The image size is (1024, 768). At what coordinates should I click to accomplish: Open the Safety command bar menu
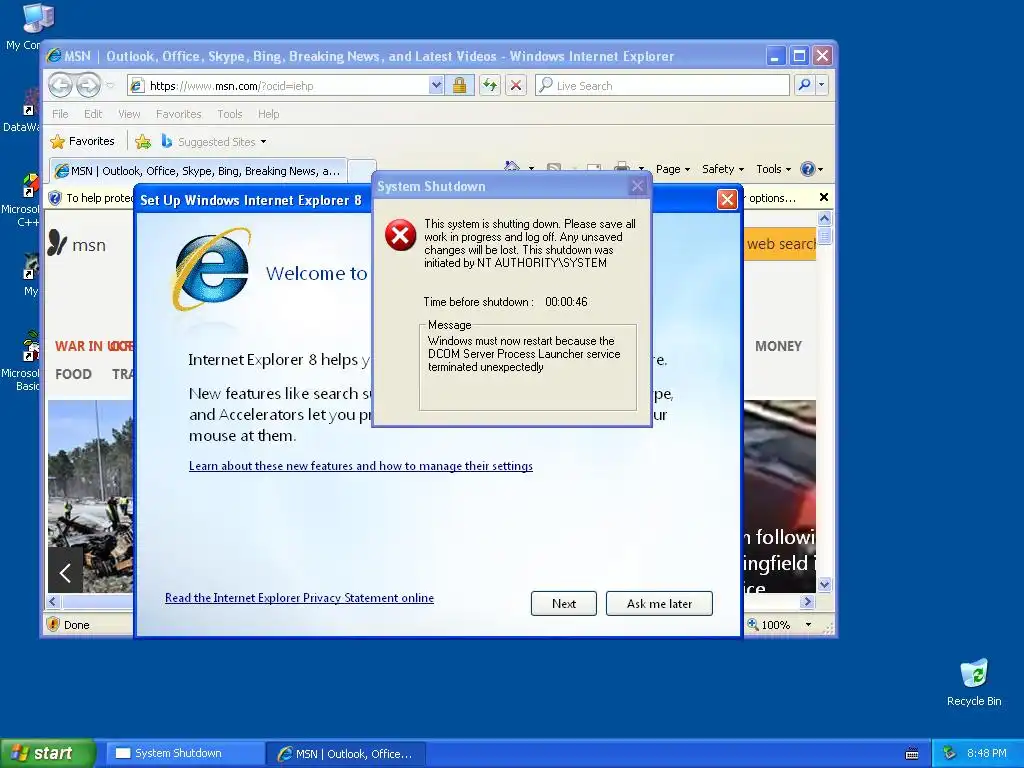point(722,169)
